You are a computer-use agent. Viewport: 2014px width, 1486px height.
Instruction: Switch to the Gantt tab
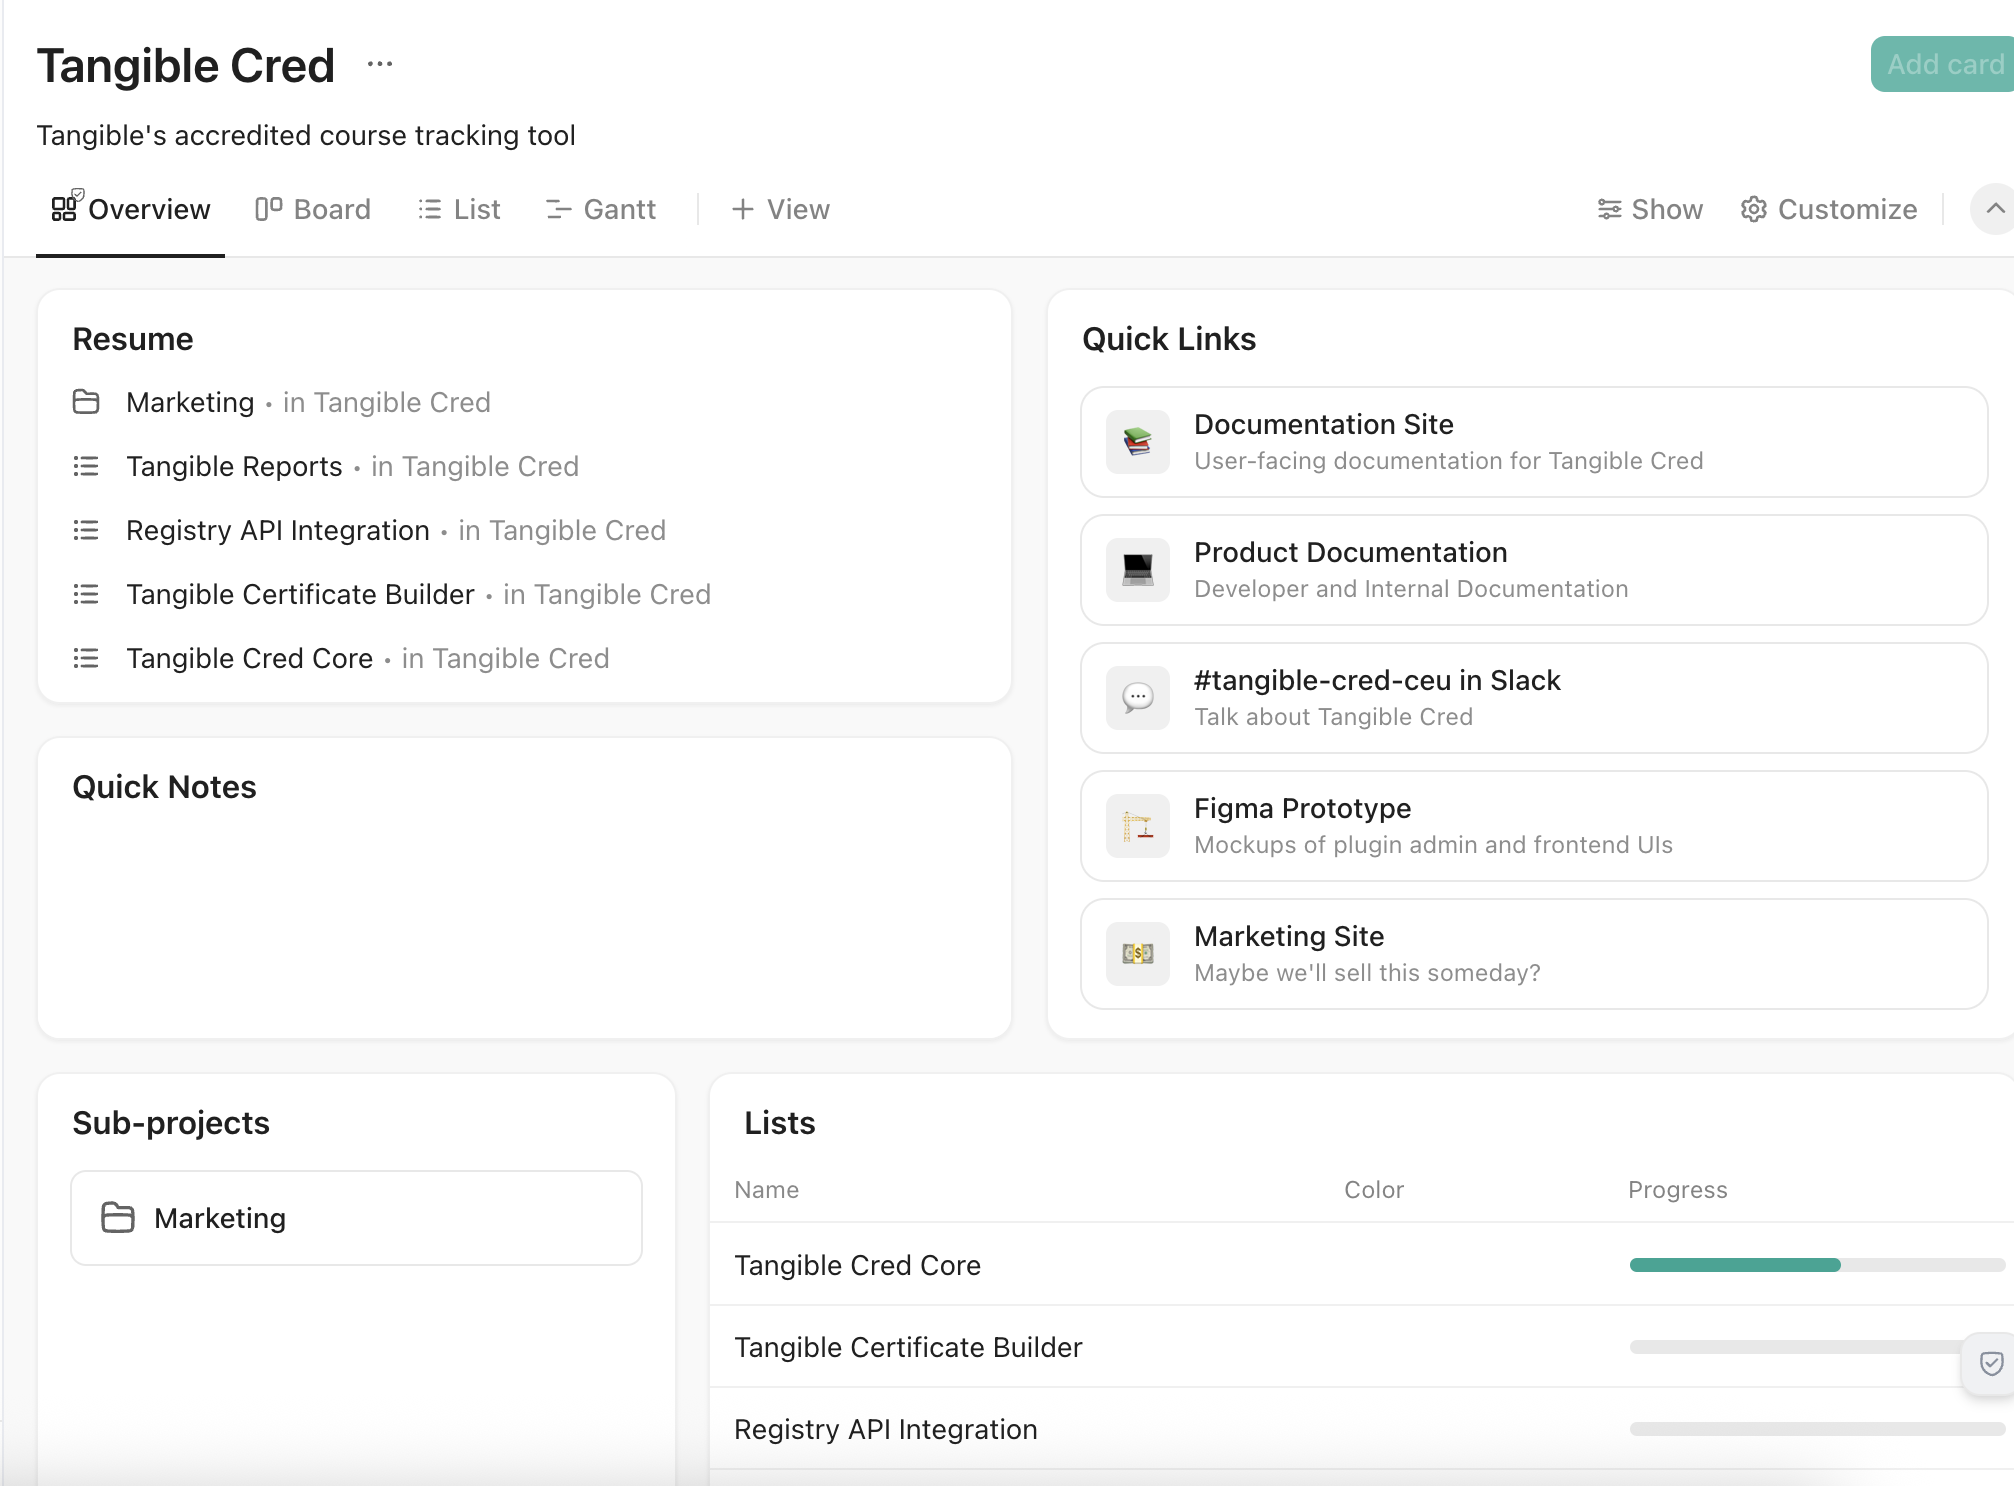(601, 209)
